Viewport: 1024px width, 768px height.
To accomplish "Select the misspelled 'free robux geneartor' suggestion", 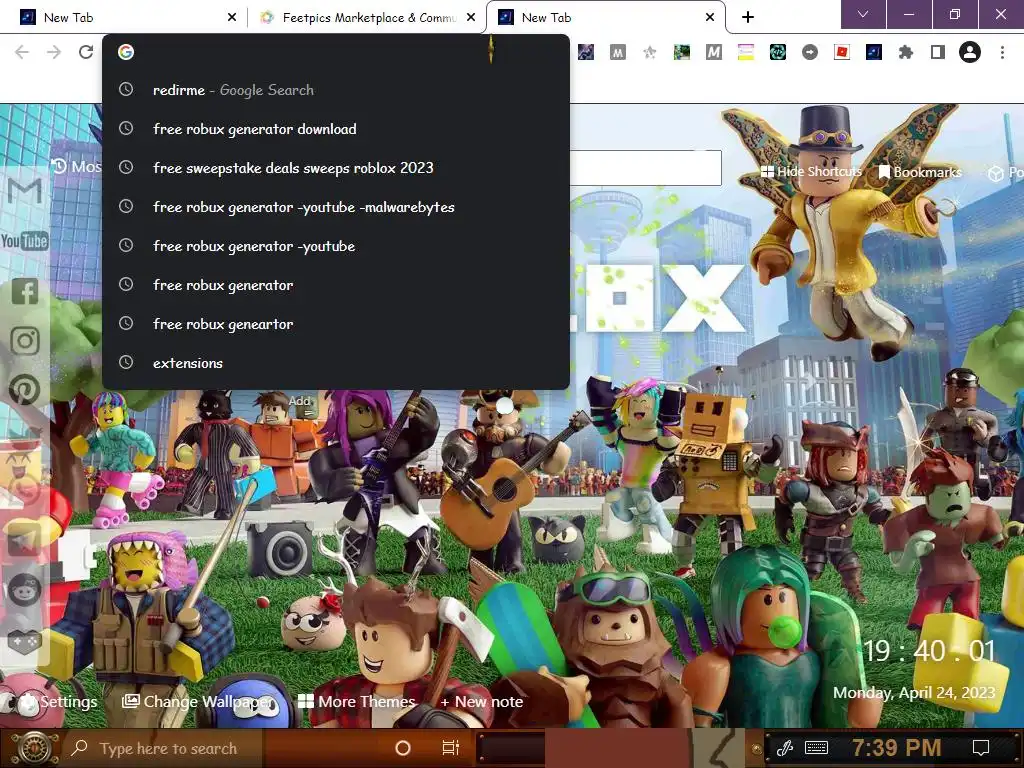I will click(336, 324).
